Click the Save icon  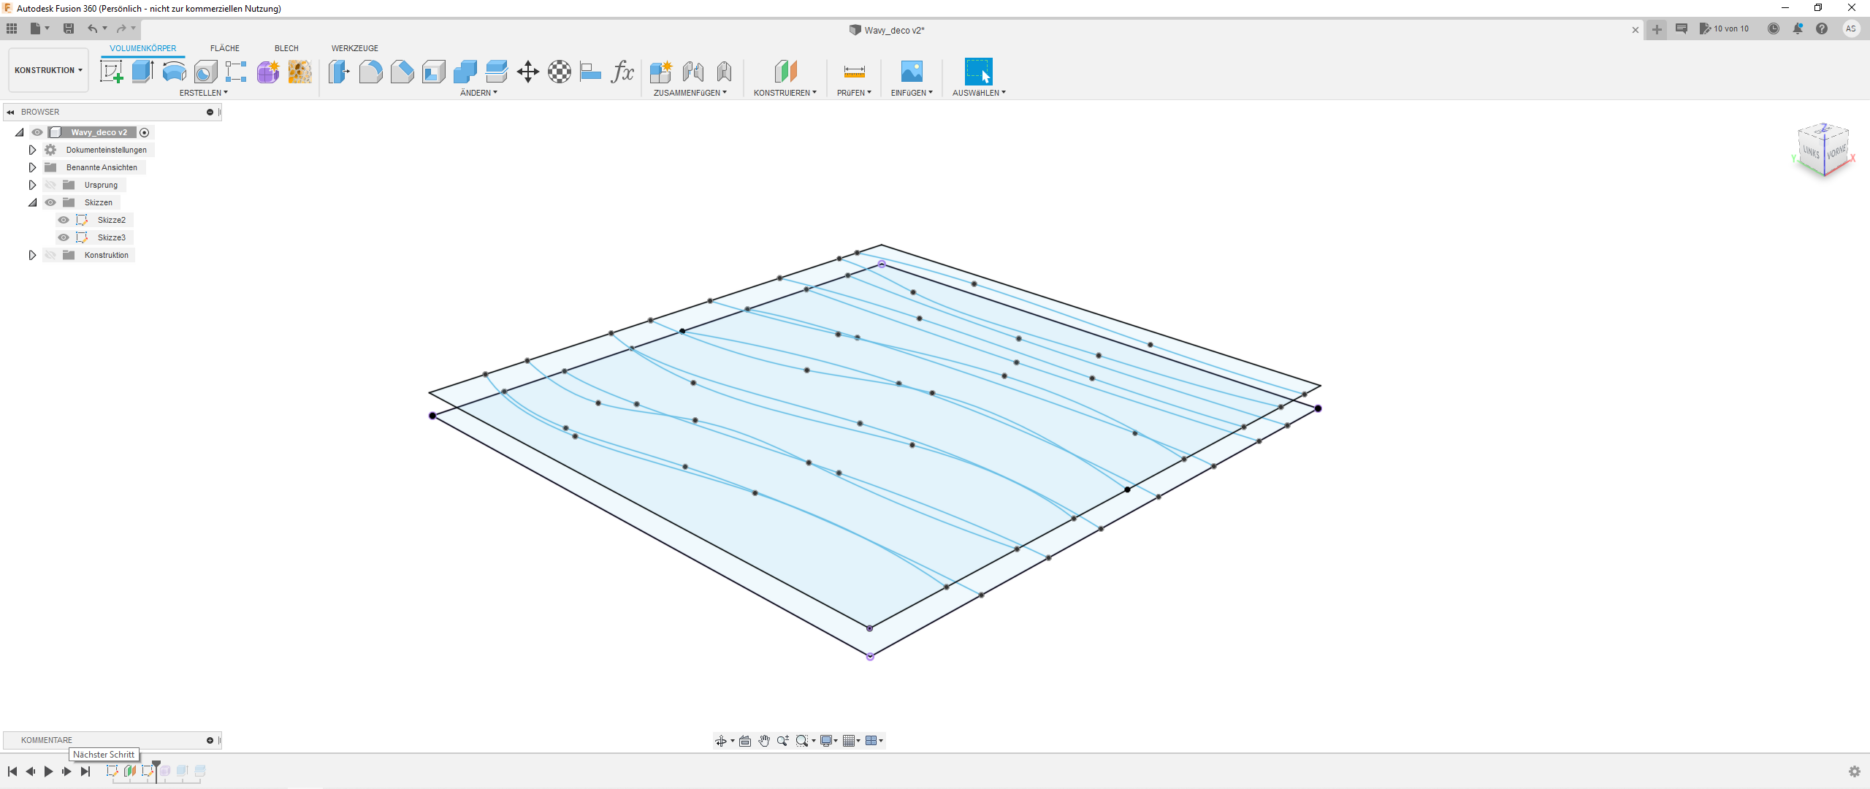tap(69, 29)
